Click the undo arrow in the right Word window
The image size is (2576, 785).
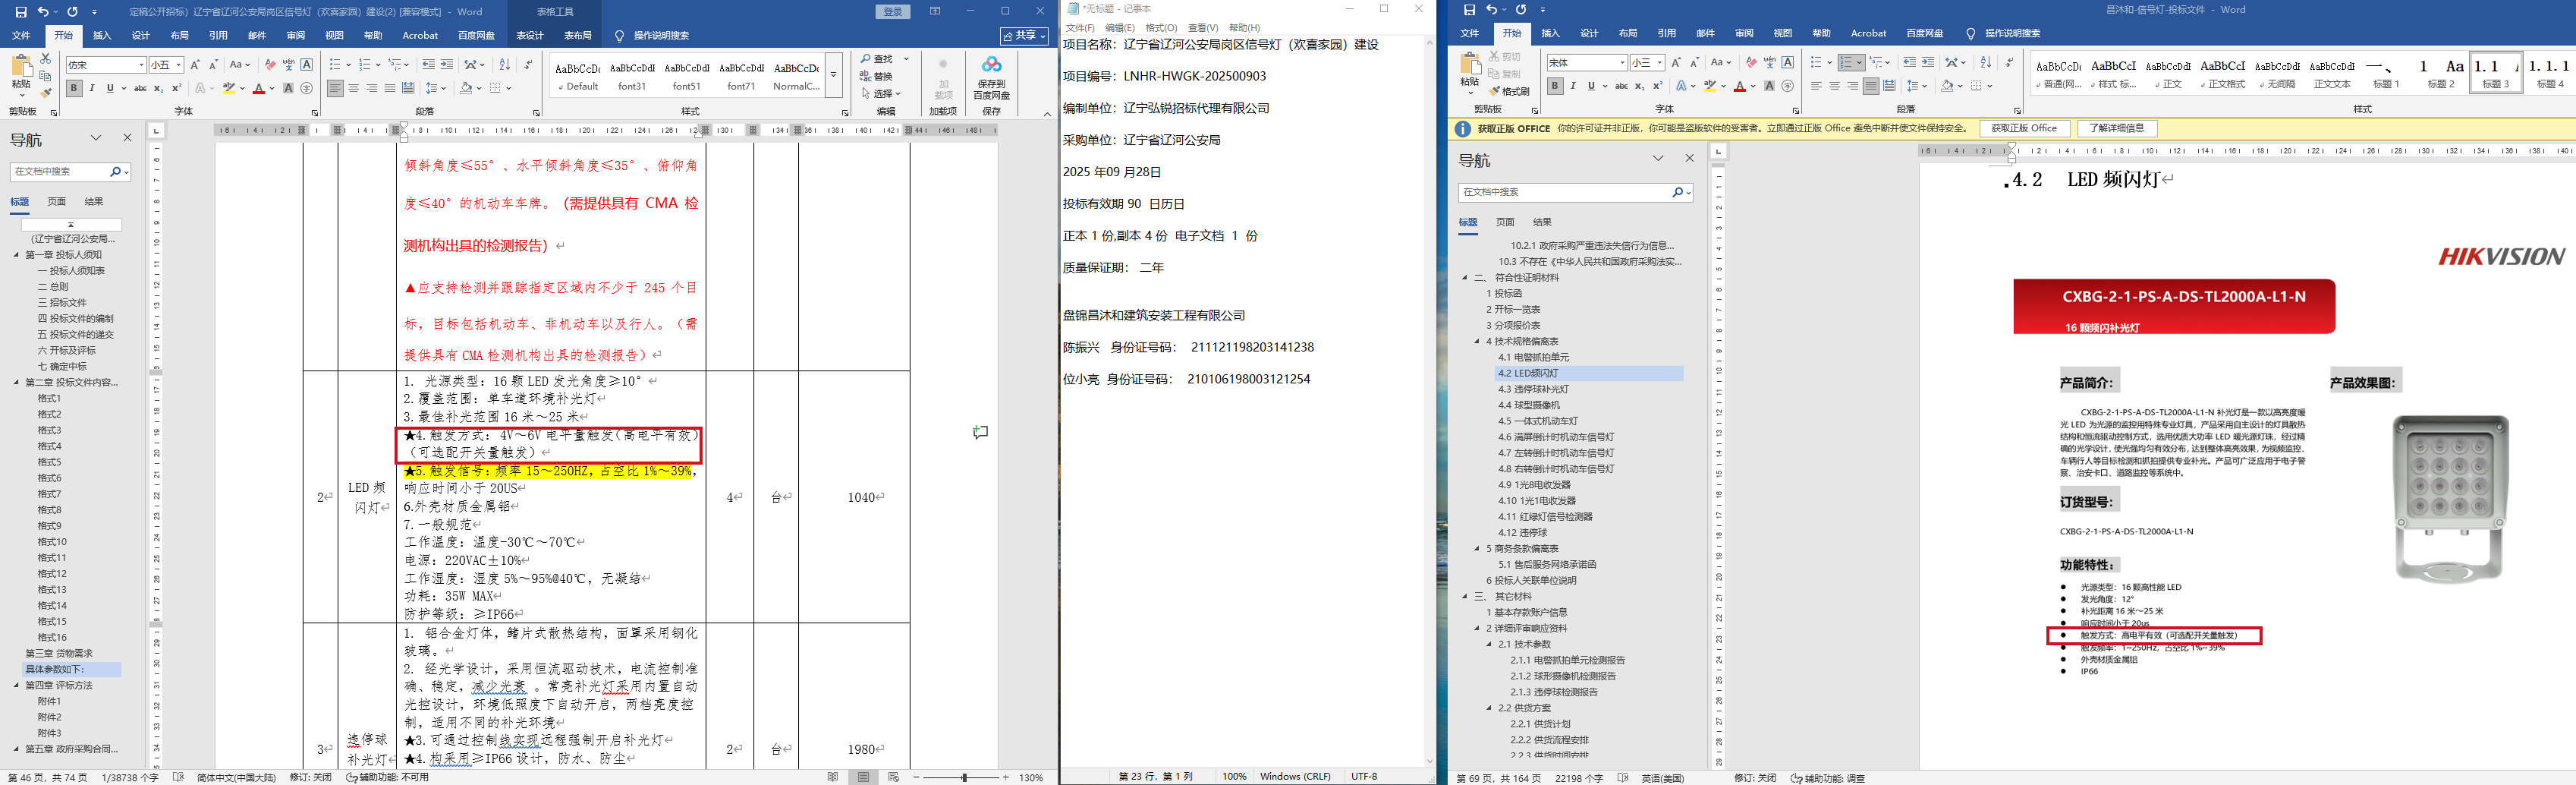[1492, 10]
